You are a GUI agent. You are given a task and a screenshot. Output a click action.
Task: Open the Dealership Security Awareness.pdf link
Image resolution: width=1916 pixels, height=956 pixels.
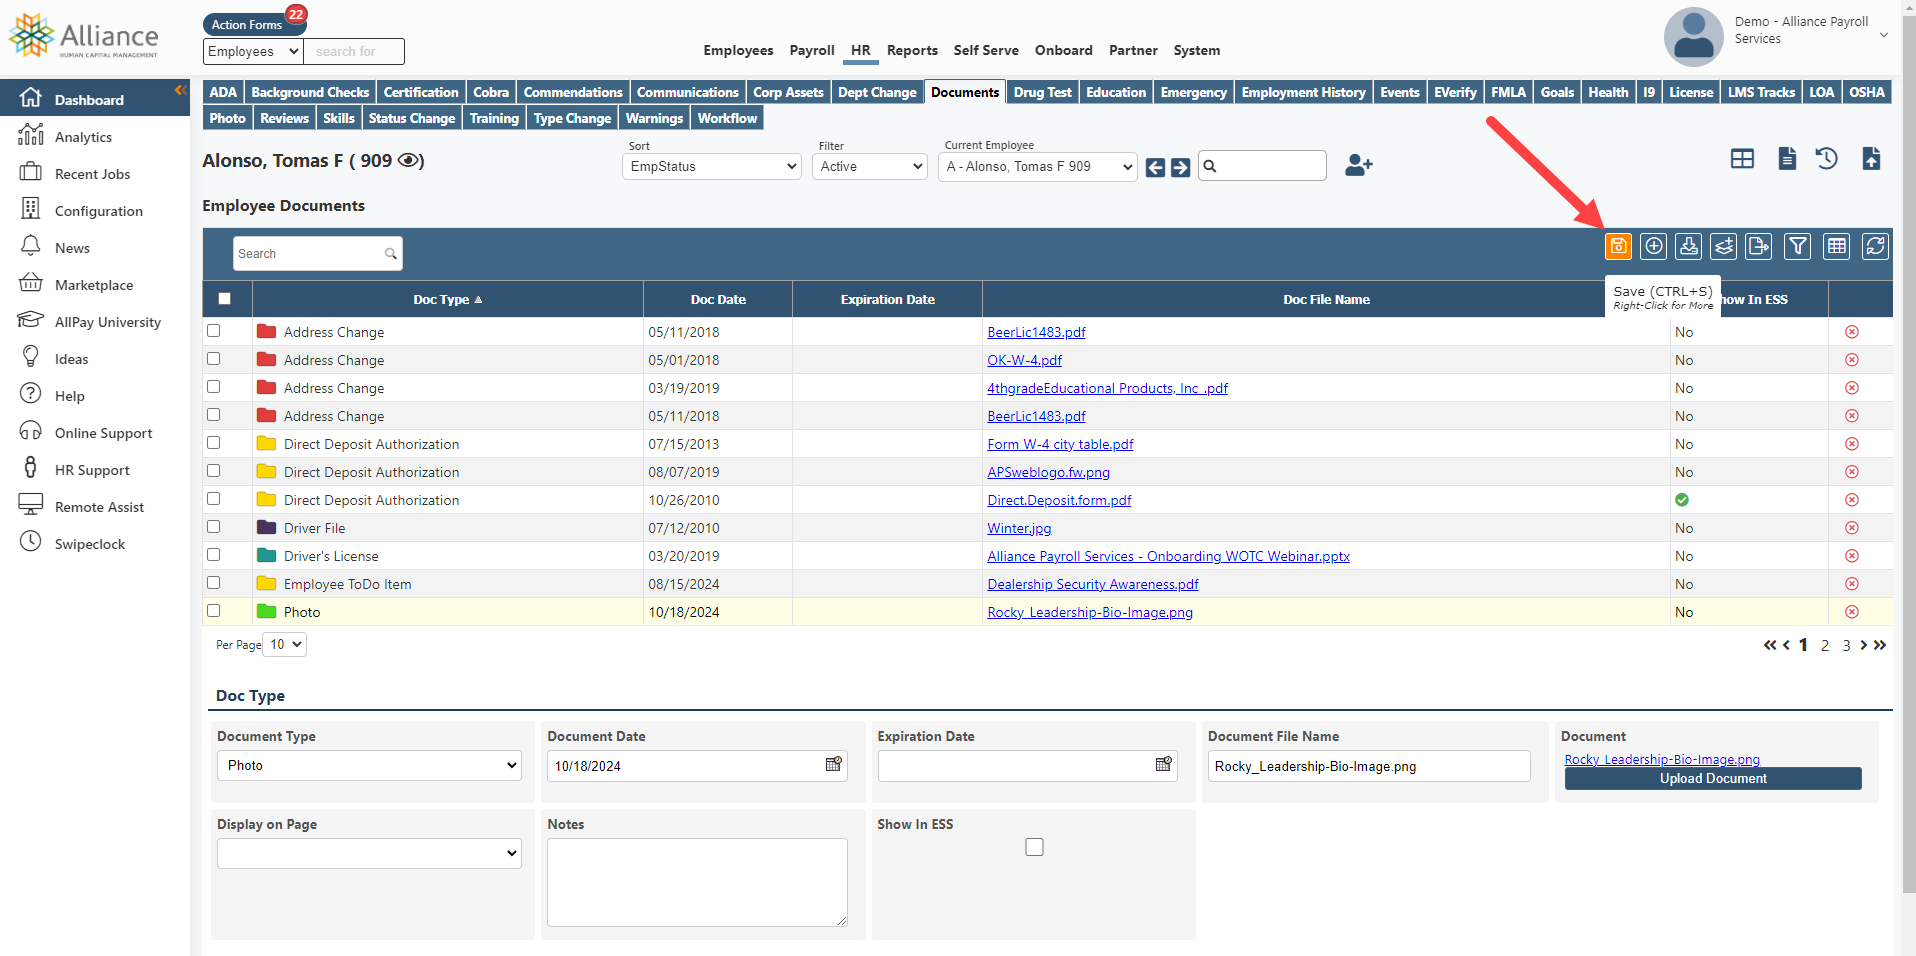click(x=1092, y=584)
